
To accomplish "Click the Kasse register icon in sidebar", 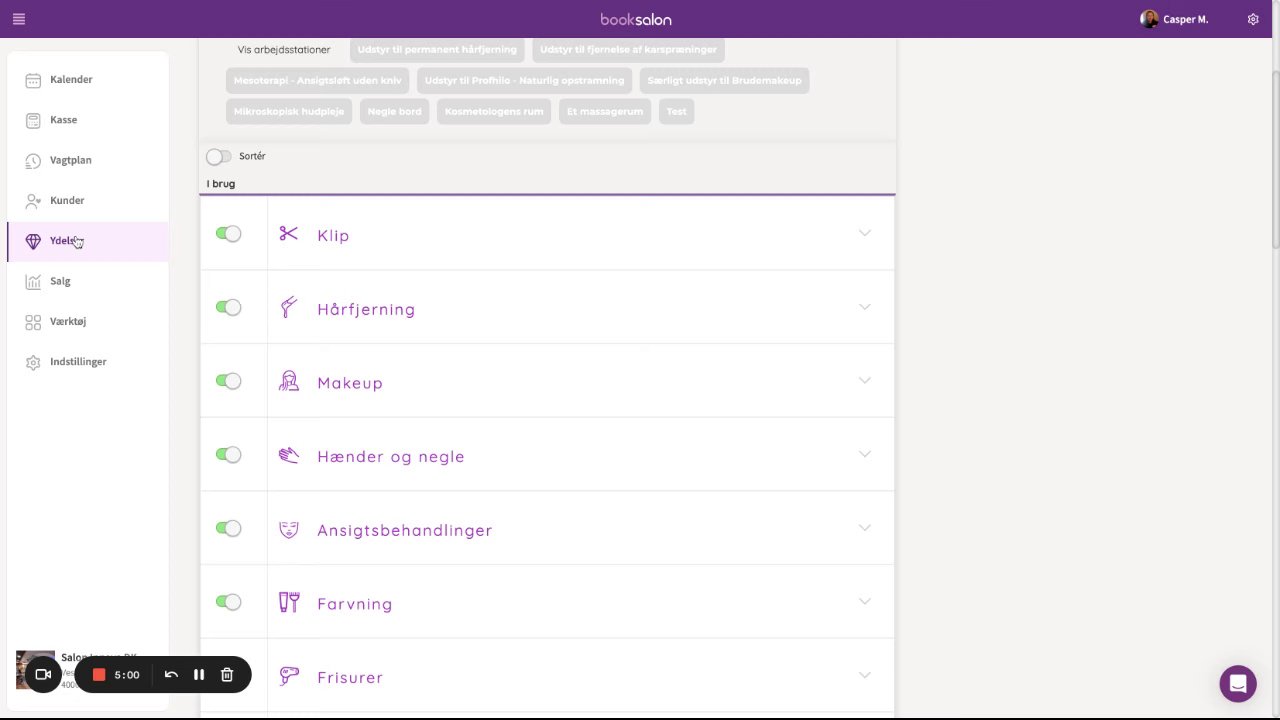I will (x=33, y=120).
